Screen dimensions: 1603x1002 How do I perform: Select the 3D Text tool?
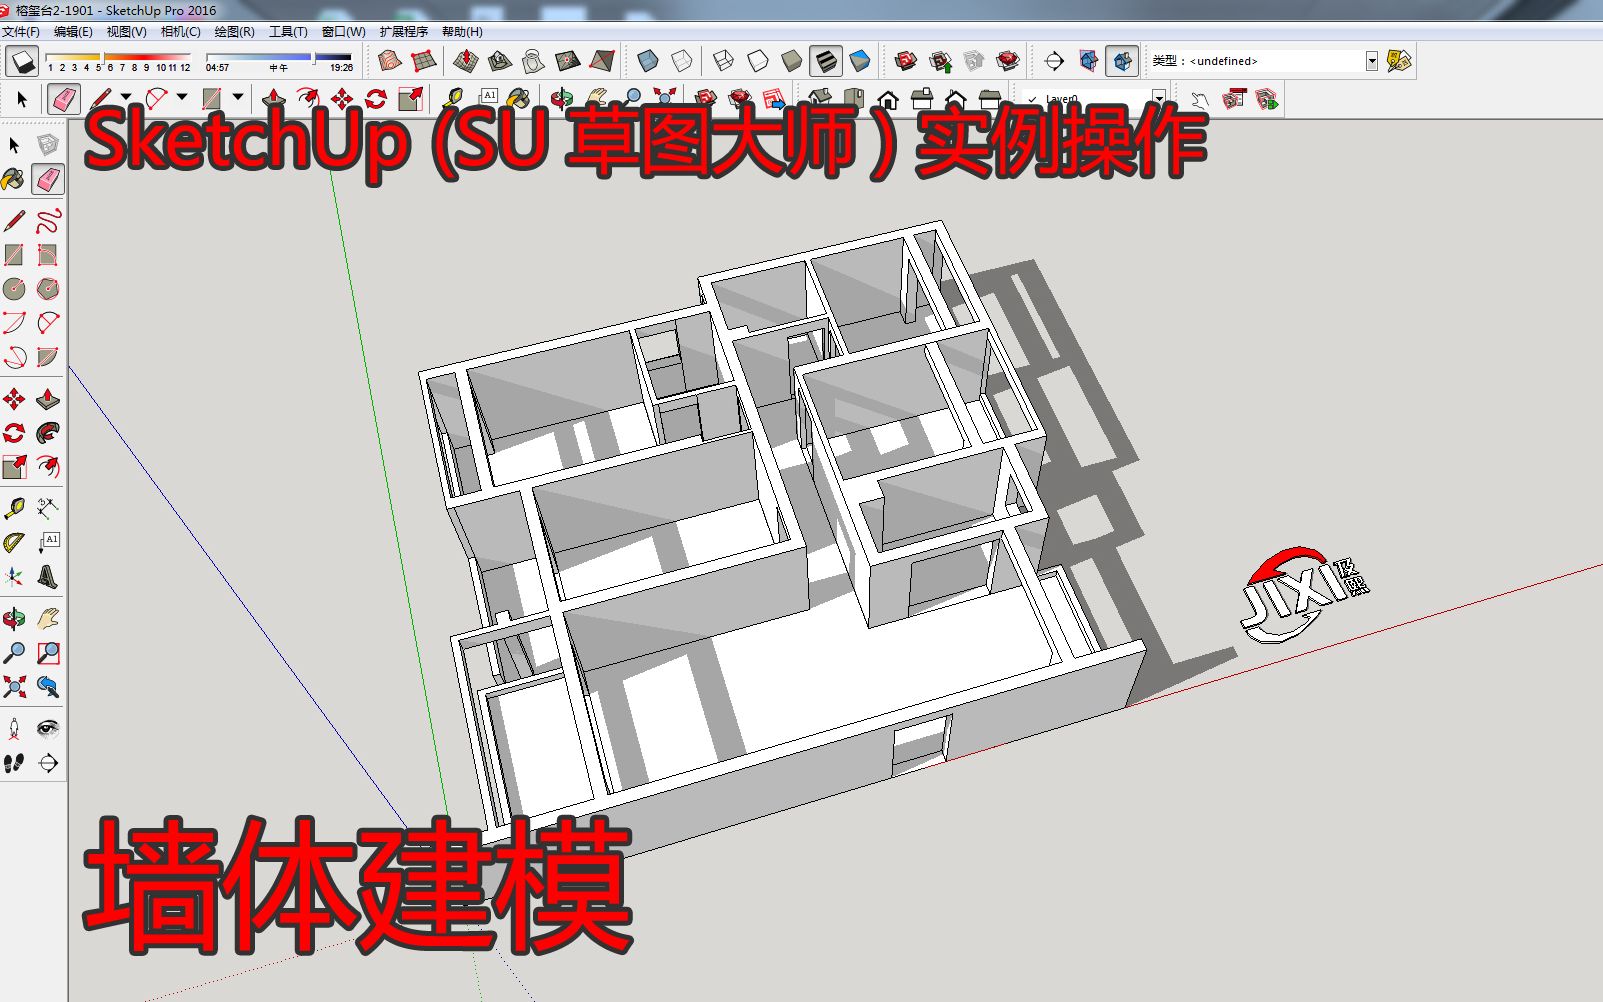coord(47,577)
